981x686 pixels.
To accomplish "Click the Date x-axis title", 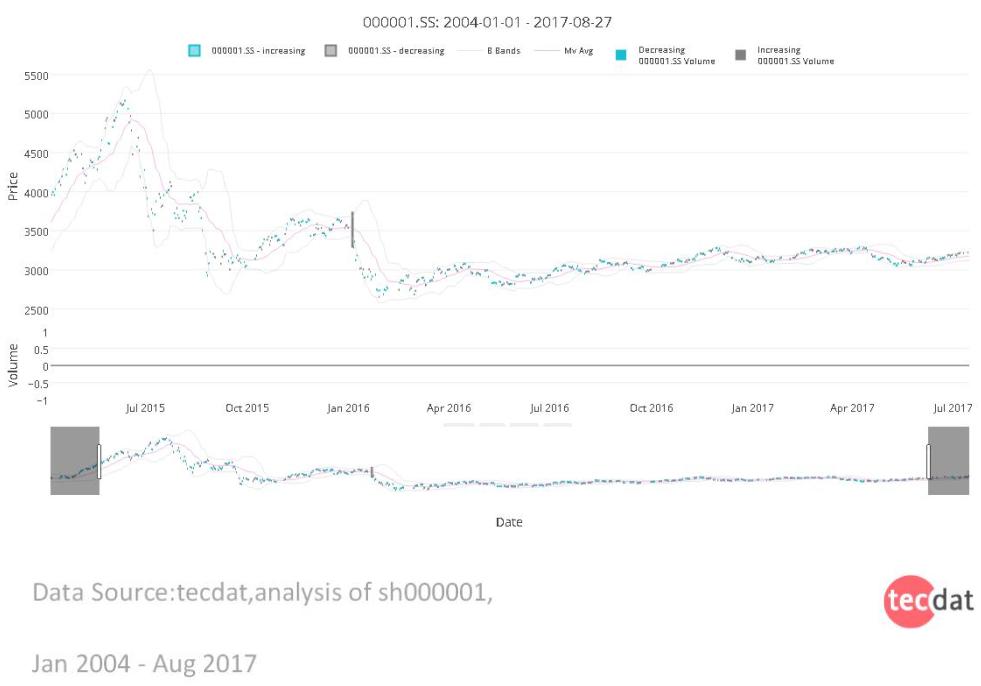I will pyautogui.click(x=509, y=522).
